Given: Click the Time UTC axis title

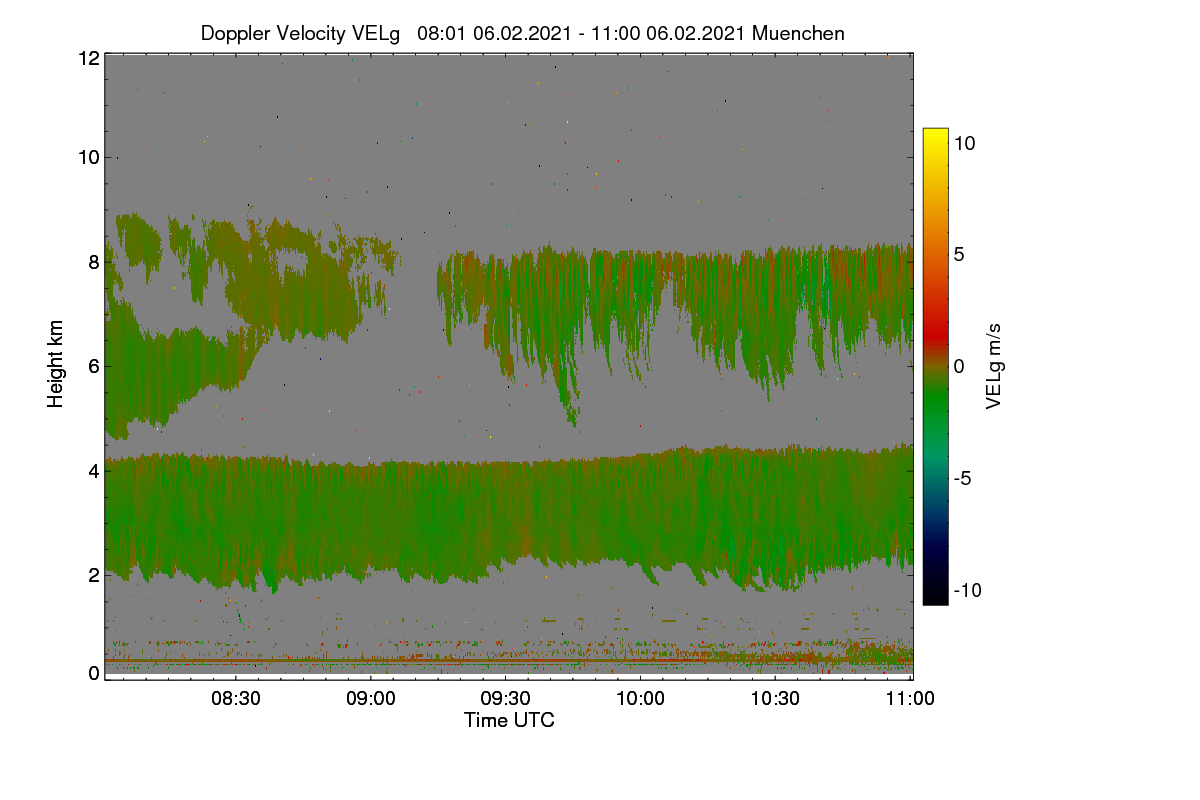Looking at the screenshot, I should point(509,720).
